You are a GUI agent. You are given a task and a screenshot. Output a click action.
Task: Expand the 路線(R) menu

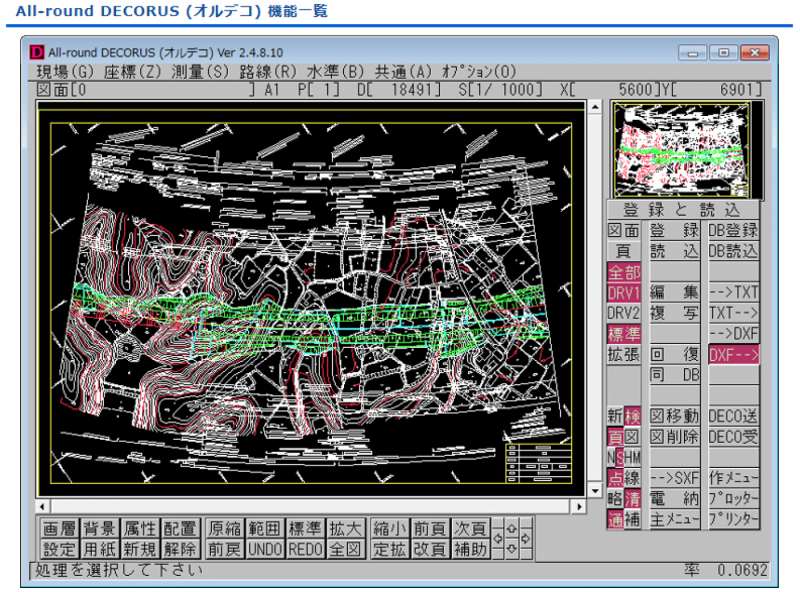tap(269, 72)
